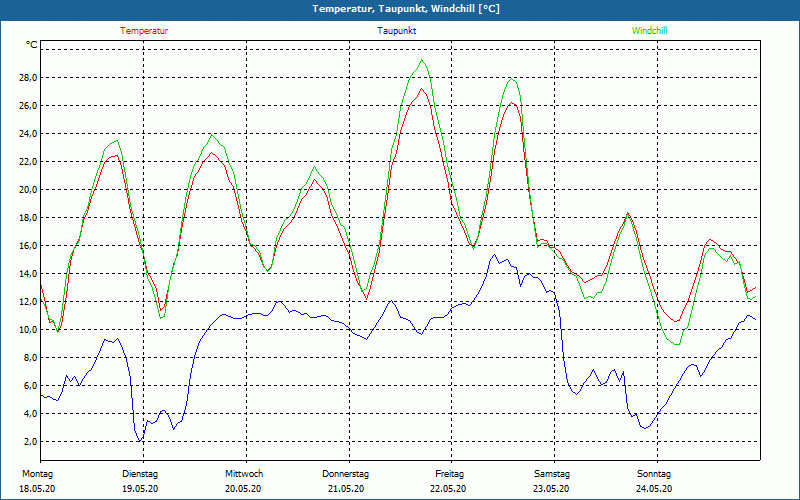800x500 pixels.
Task: Click the 22.05.20 date label
Action: coord(449,489)
